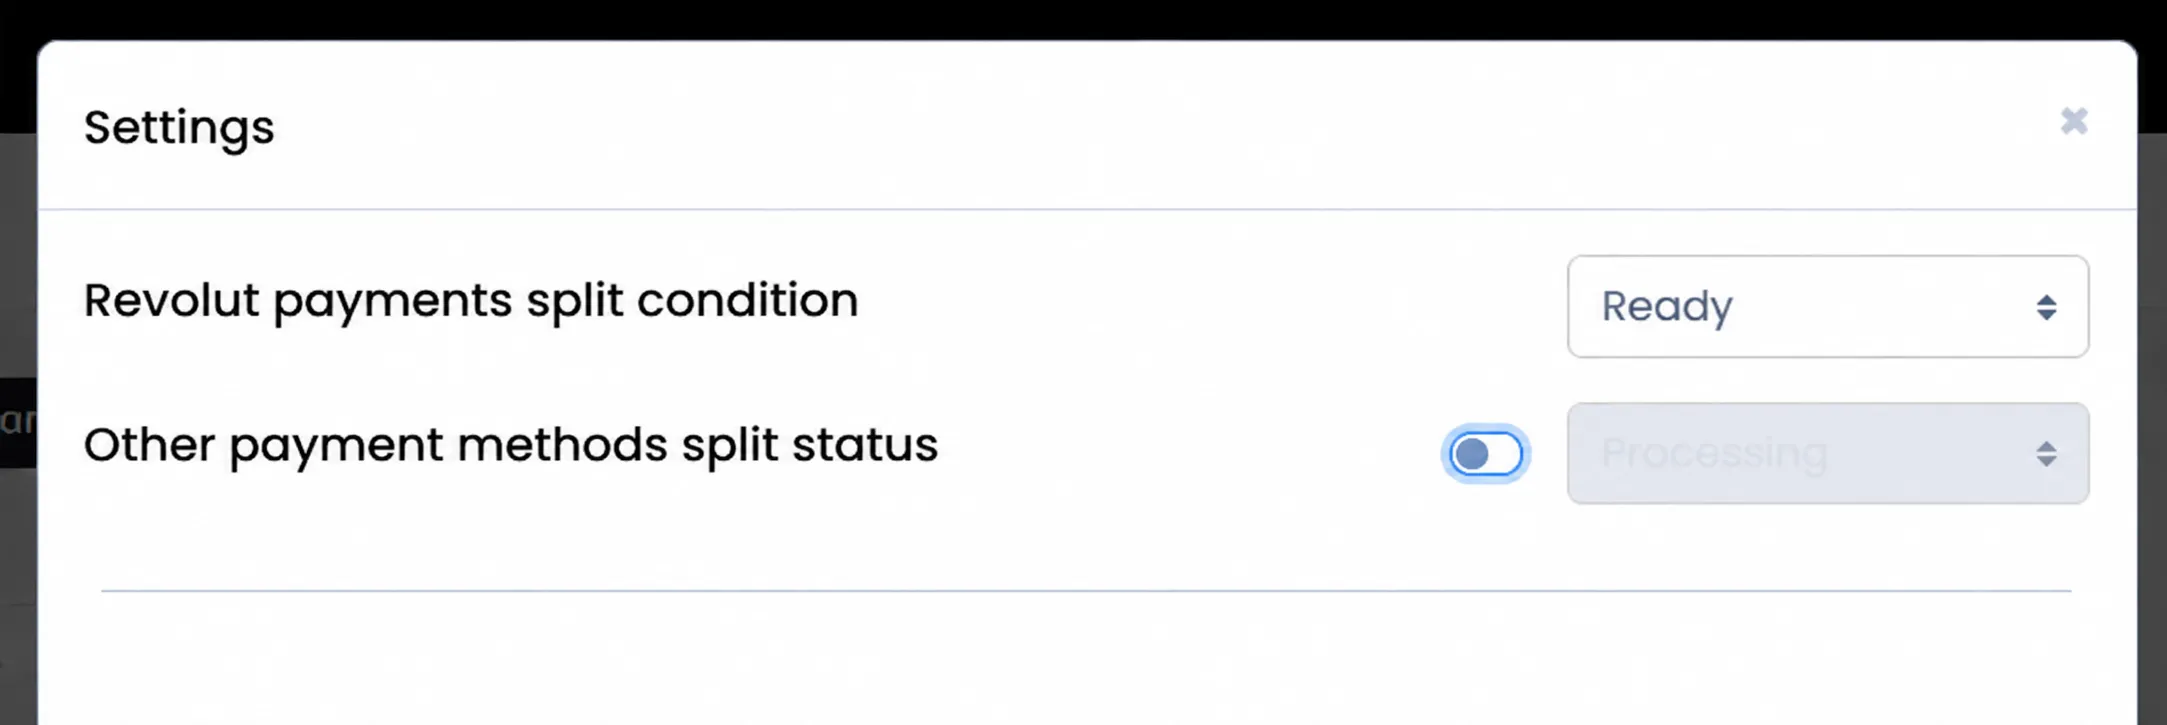Click the word Revolut in the first setting label
This screenshot has width=2167, height=725.
click(171, 300)
